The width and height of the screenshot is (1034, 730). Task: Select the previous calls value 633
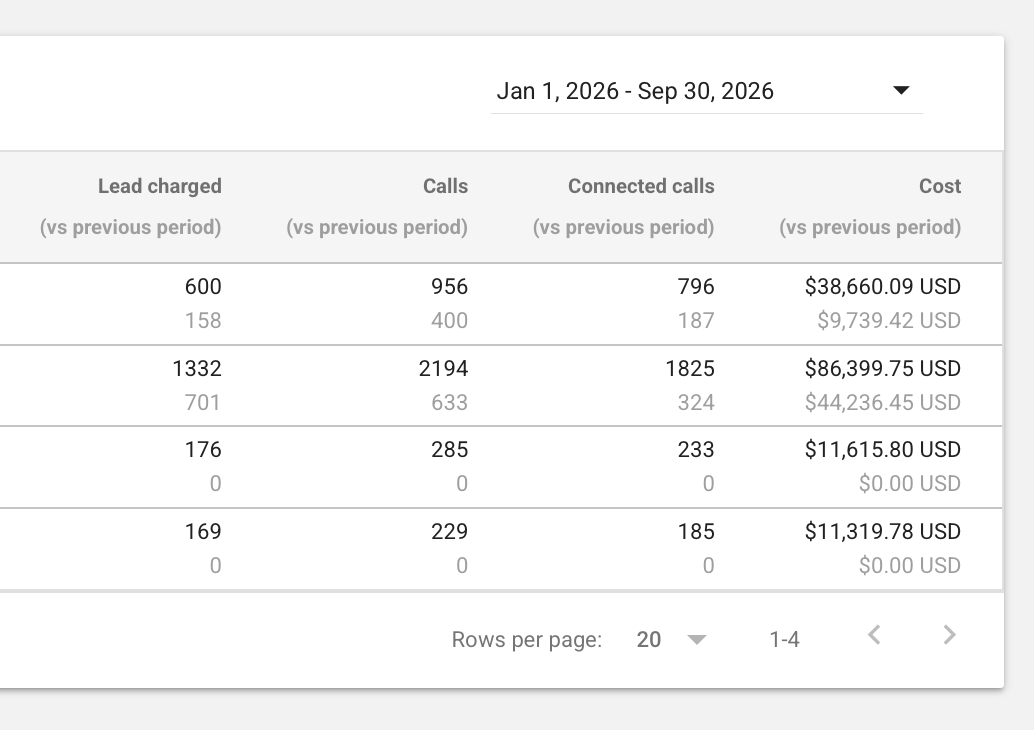tap(449, 402)
